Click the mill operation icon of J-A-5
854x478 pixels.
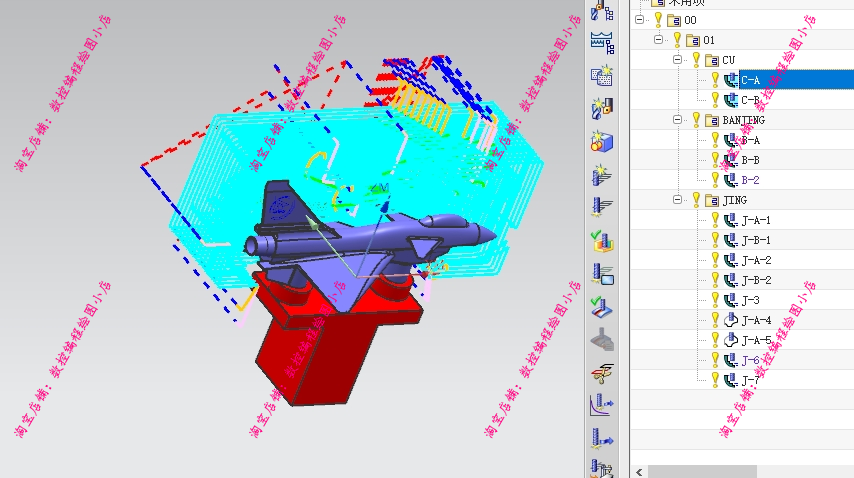coord(731,340)
